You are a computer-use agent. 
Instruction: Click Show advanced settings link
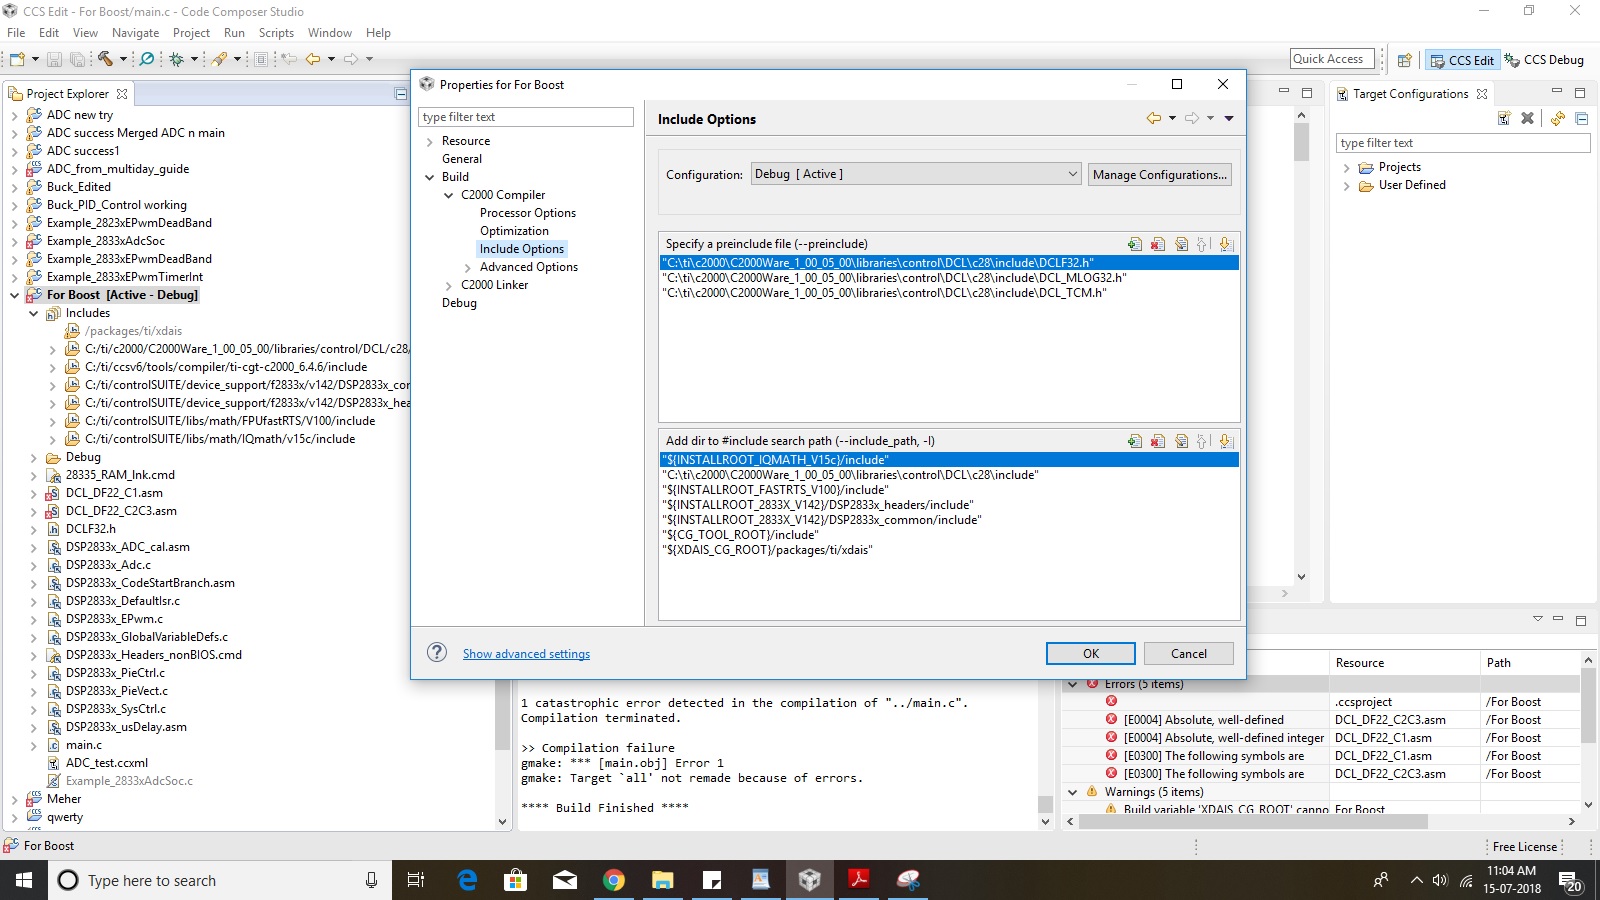[x=526, y=654]
